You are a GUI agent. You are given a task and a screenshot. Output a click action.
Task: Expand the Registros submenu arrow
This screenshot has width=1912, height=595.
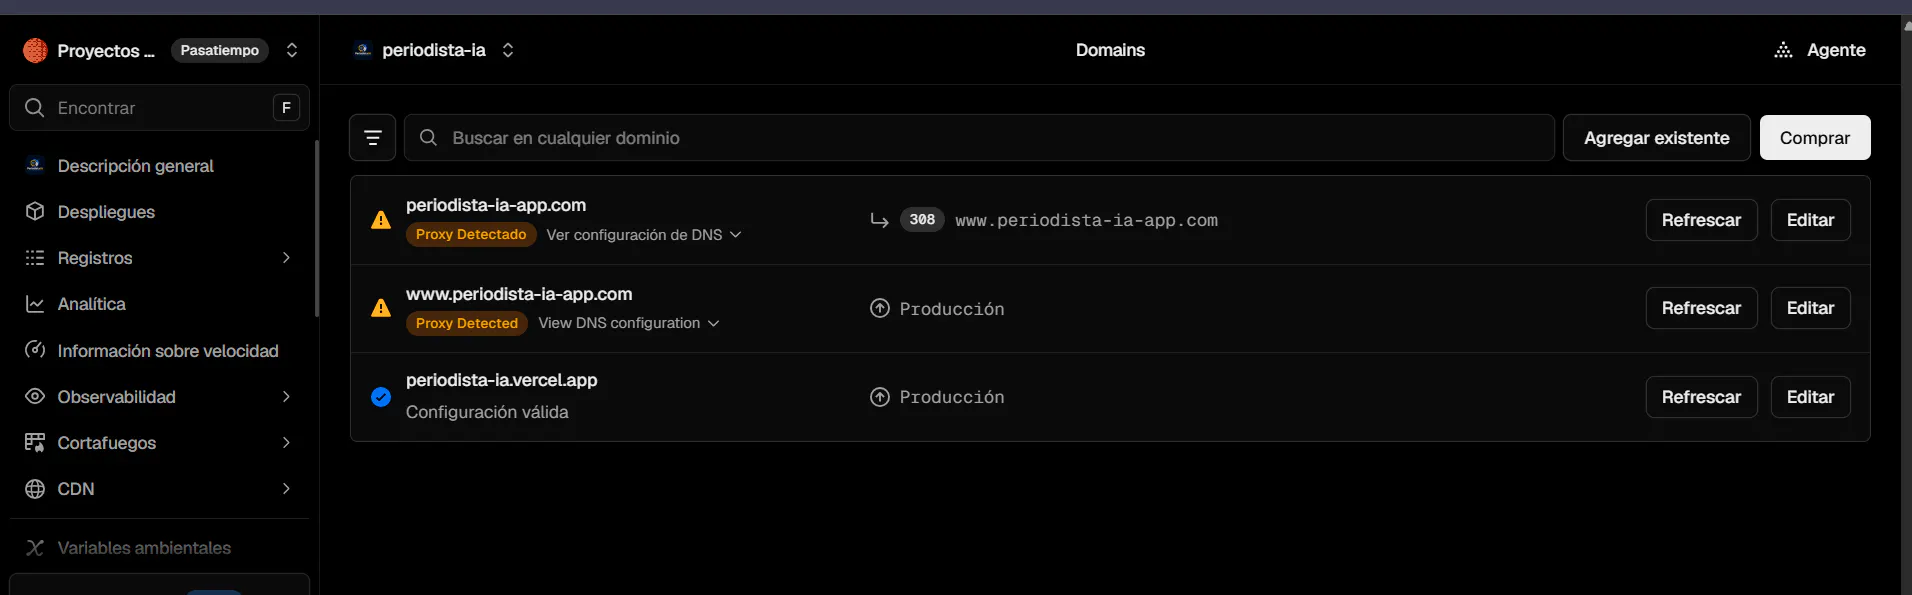286,258
